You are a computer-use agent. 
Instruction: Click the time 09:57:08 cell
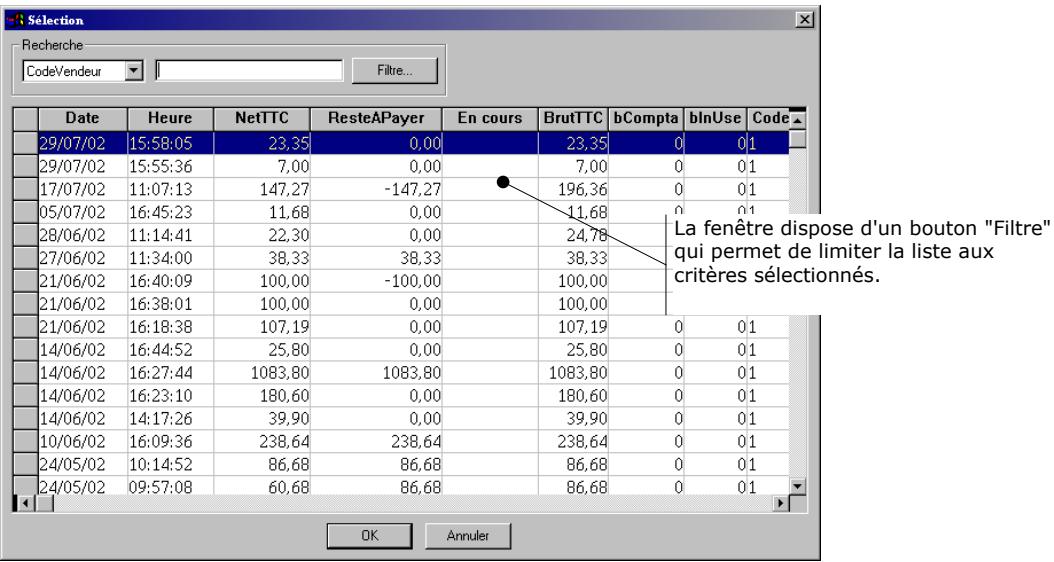(170, 486)
